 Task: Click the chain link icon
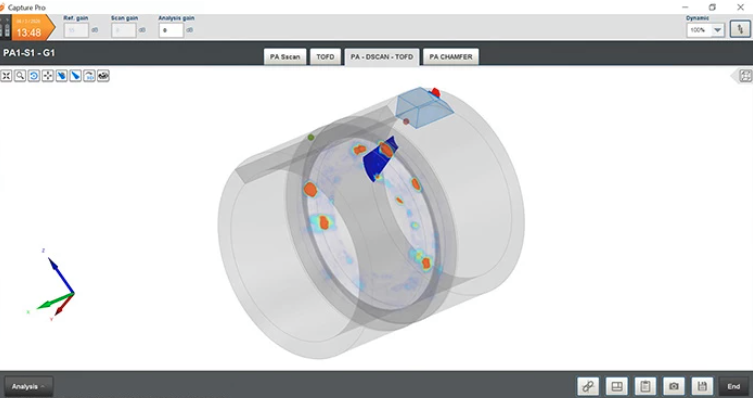(588, 386)
